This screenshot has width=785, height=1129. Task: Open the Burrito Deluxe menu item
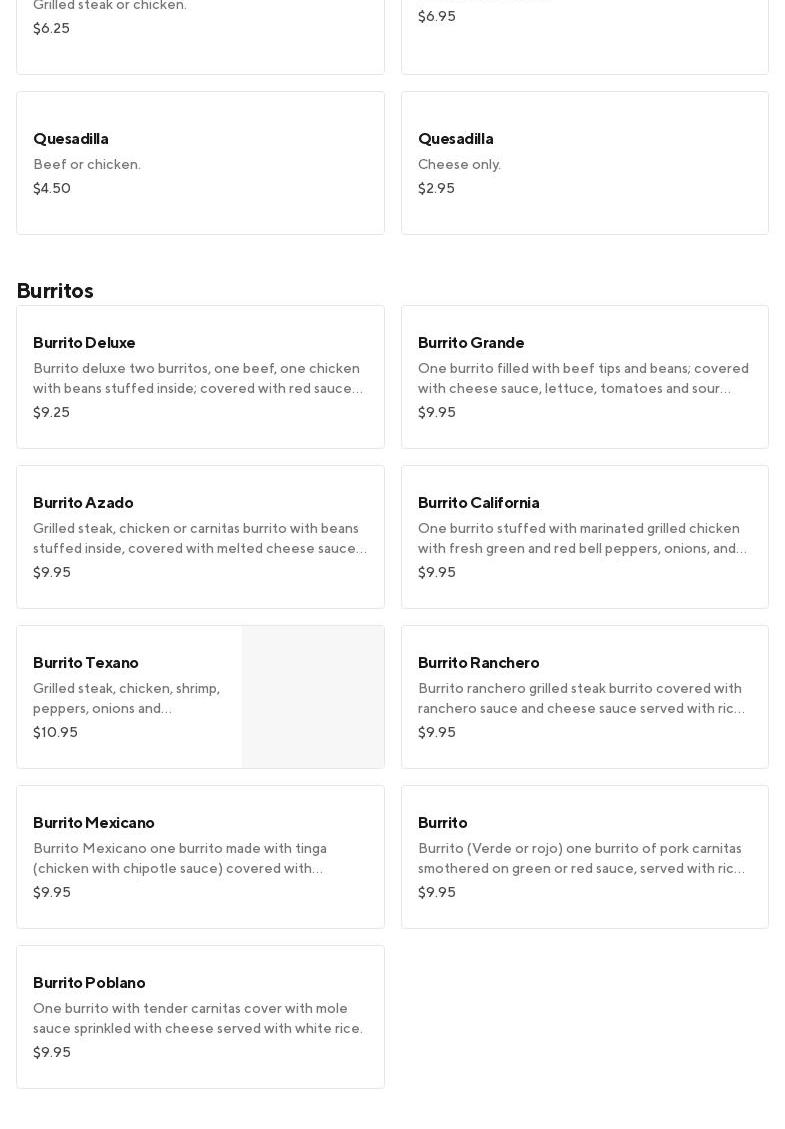click(200, 377)
